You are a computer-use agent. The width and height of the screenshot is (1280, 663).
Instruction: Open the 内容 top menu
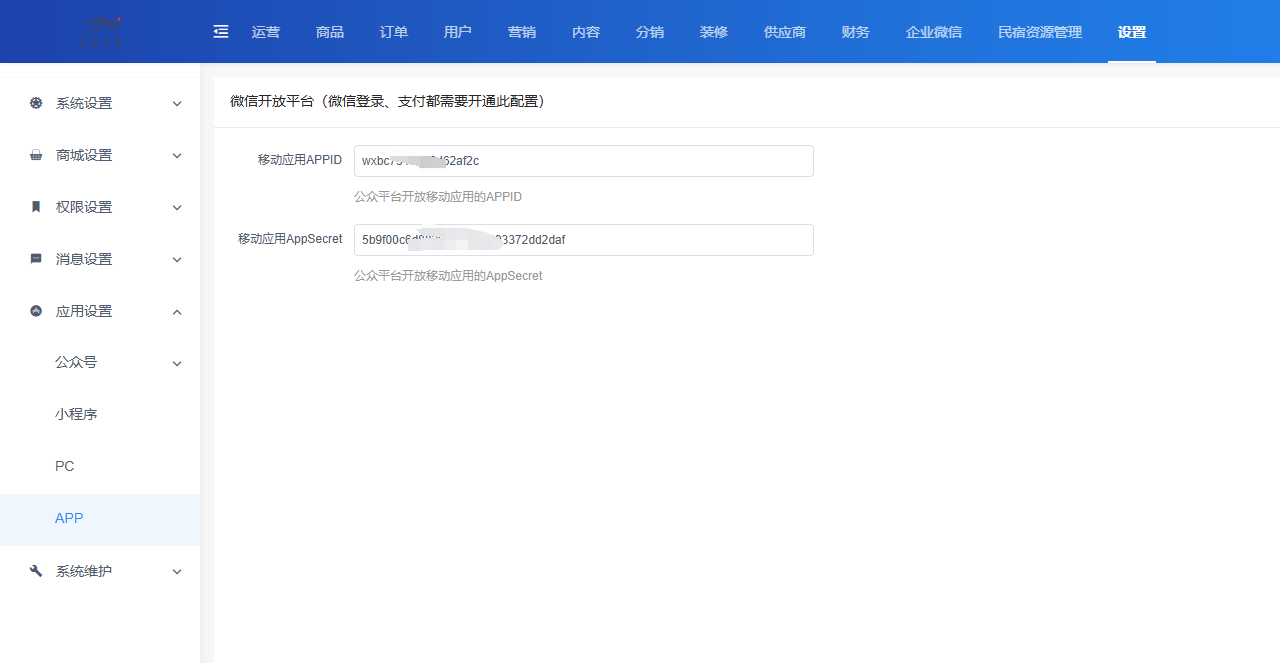pyautogui.click(x=586, y=32)
